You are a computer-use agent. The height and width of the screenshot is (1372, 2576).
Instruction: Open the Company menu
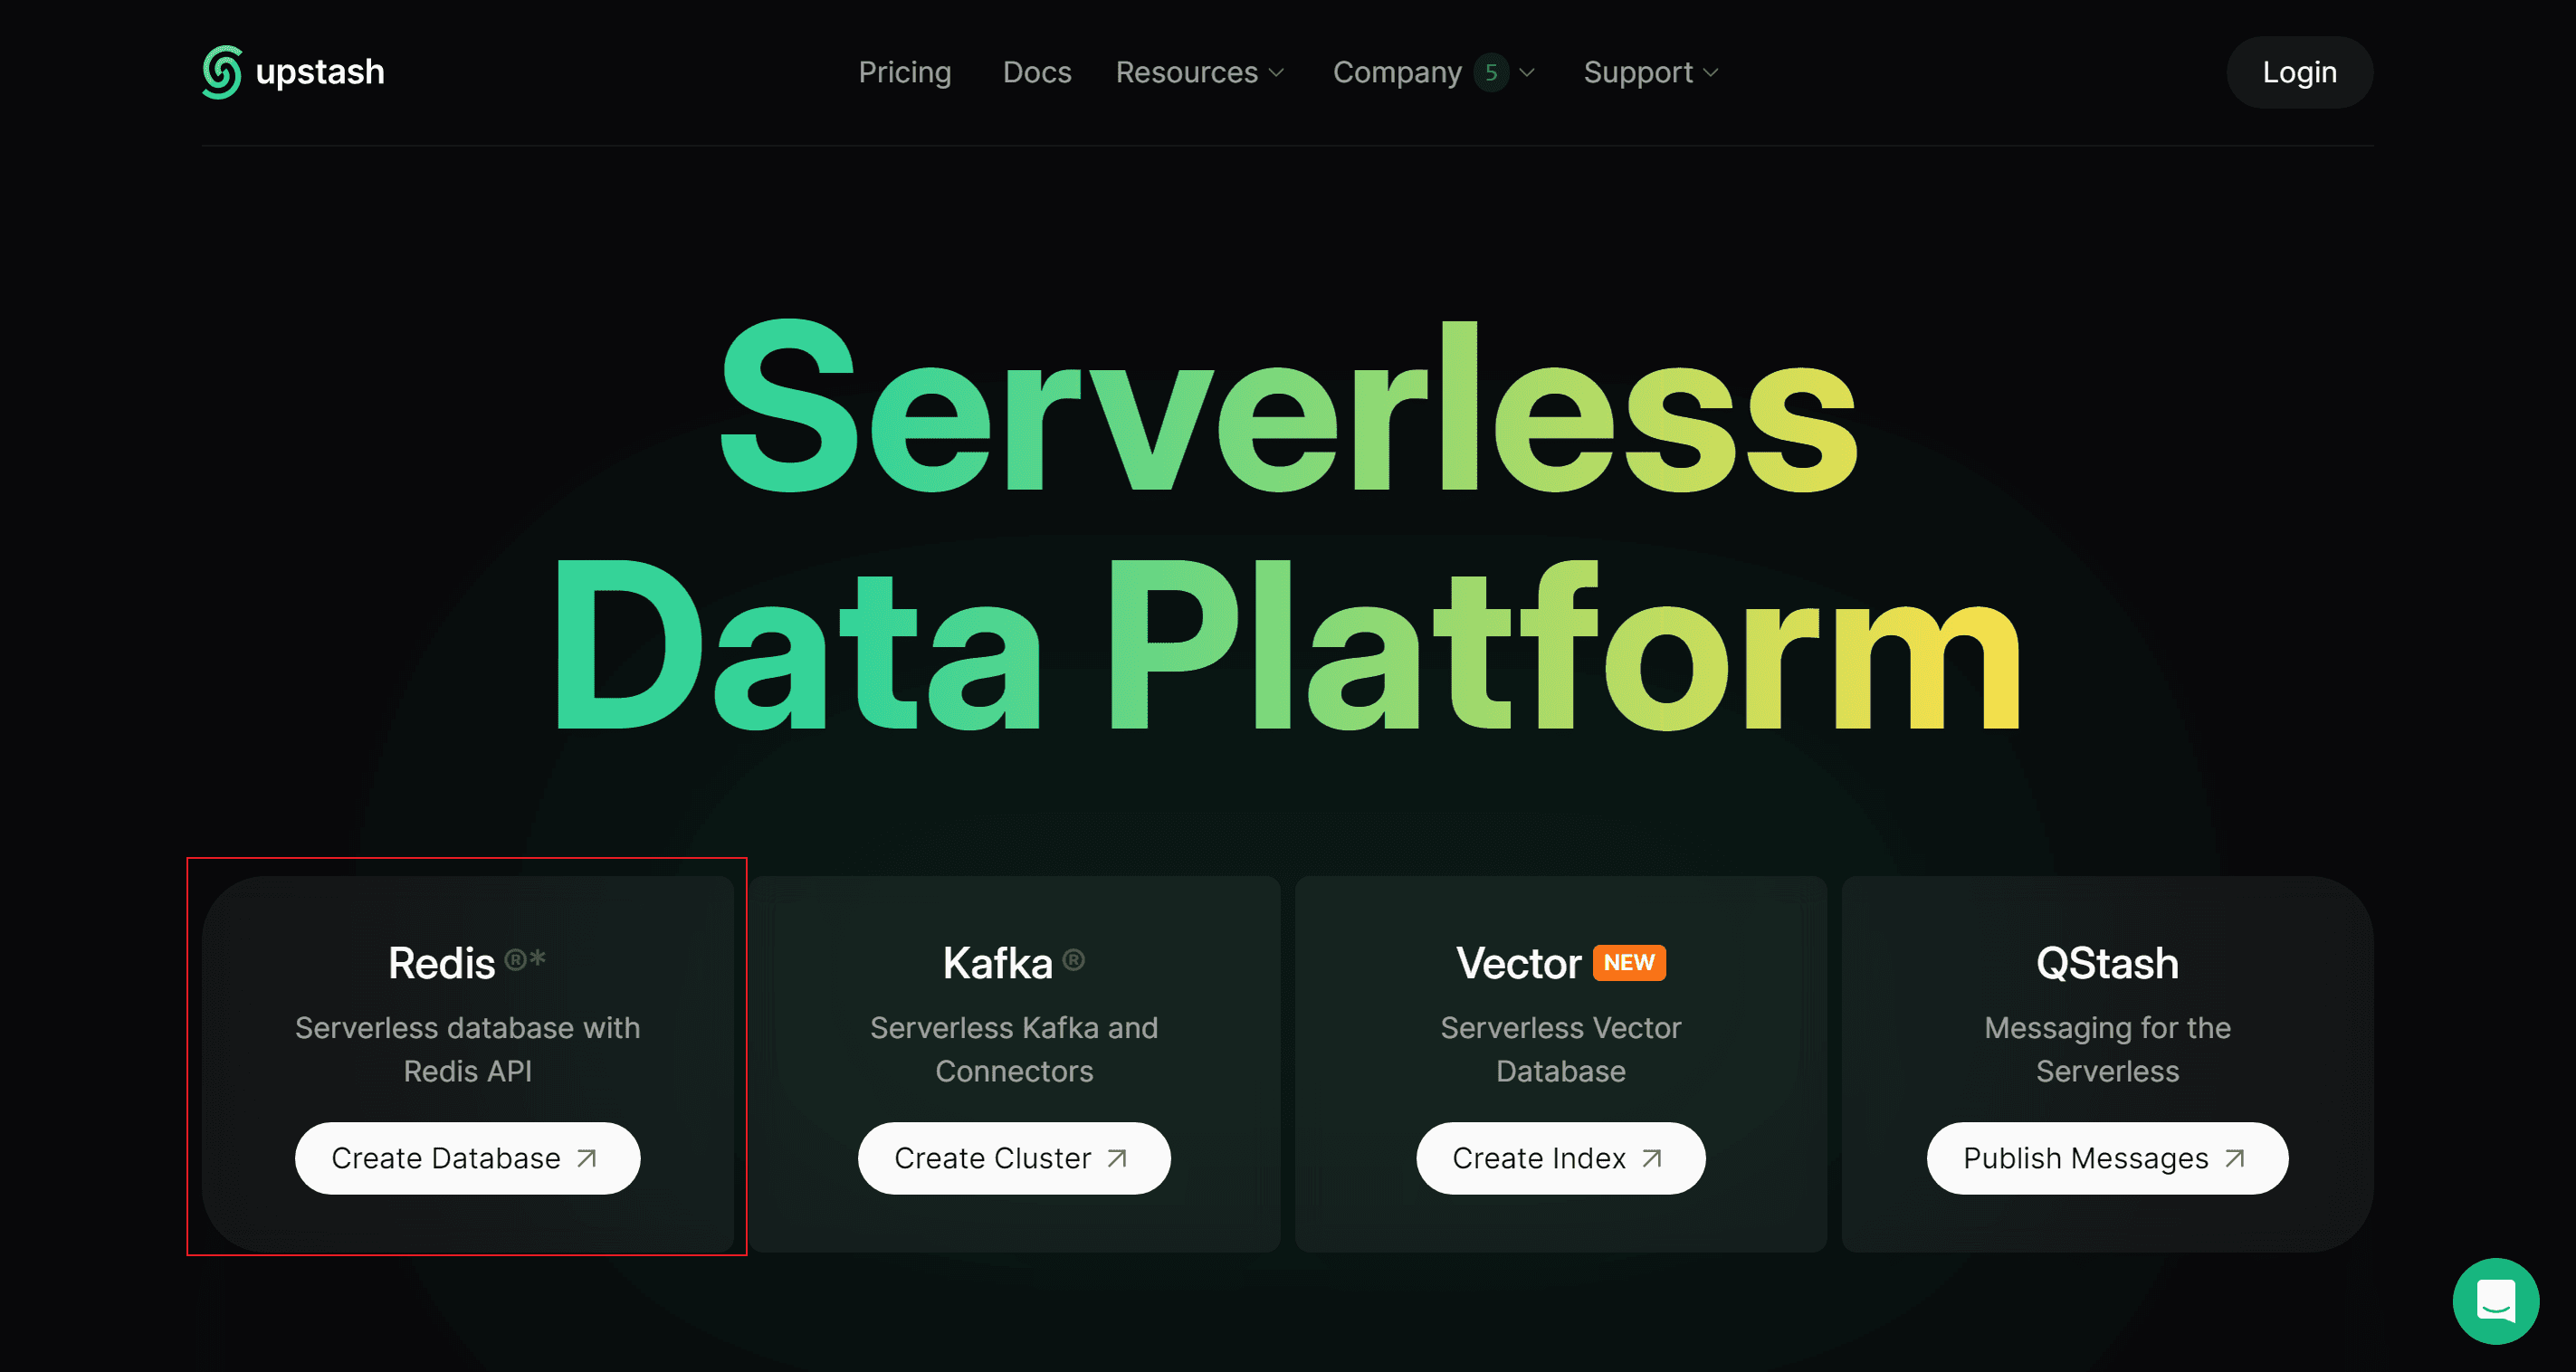[x=1433, y=72]
